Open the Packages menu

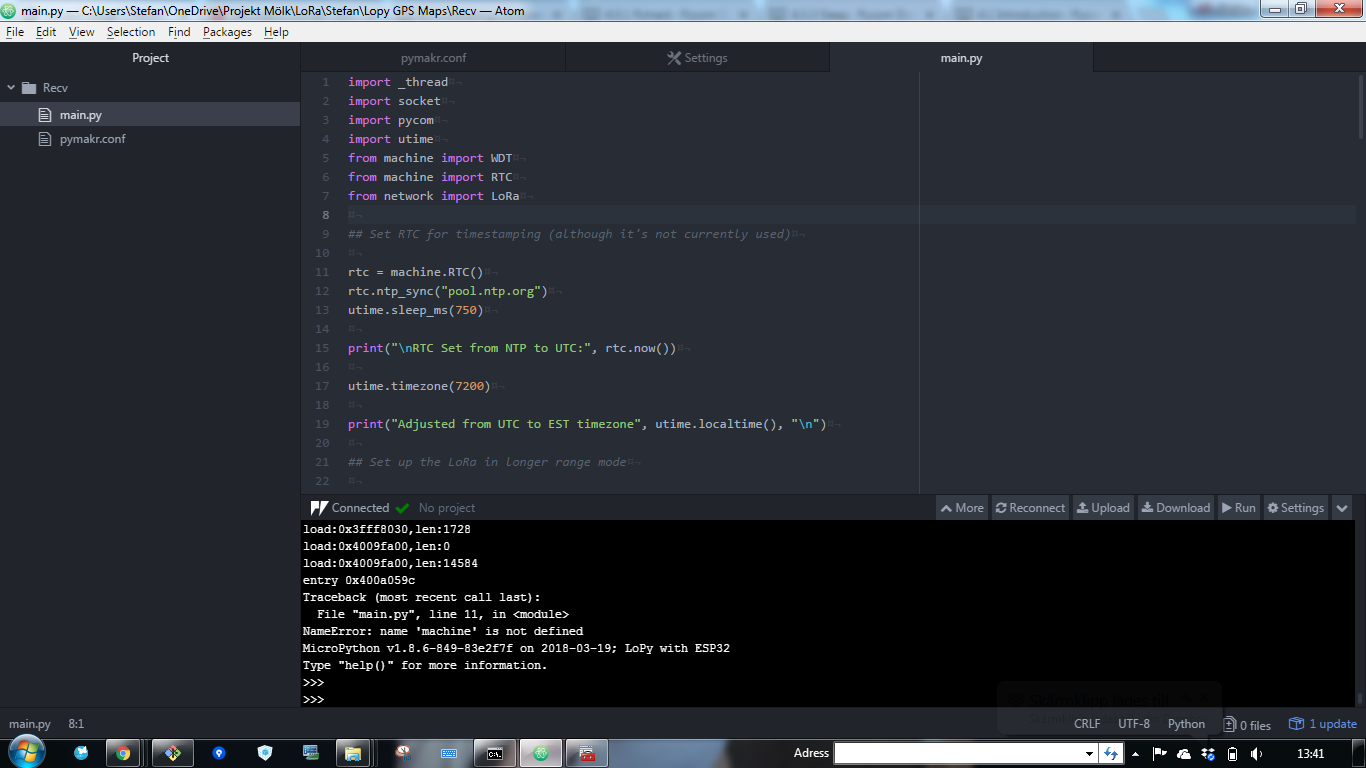pyautogui.click(x=227, y=32)
